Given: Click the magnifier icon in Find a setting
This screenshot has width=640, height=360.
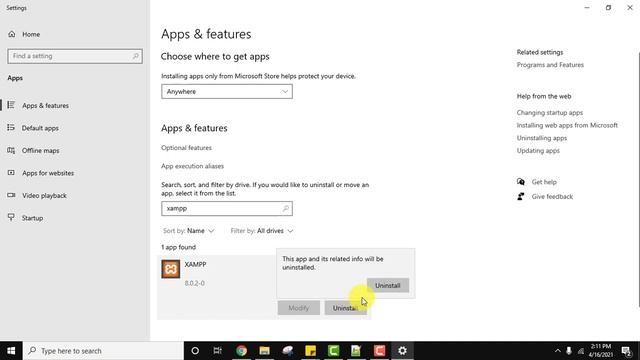Looking at the screenshot, I should coord(136,56).
